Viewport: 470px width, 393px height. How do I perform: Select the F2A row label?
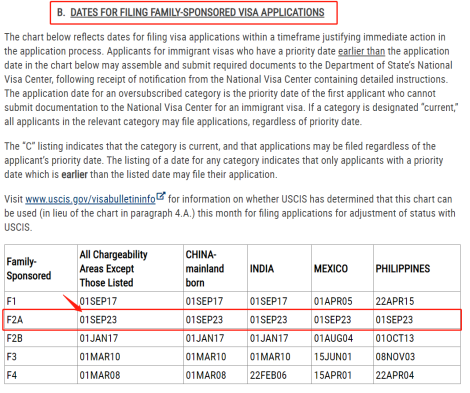tap(15, 320)
